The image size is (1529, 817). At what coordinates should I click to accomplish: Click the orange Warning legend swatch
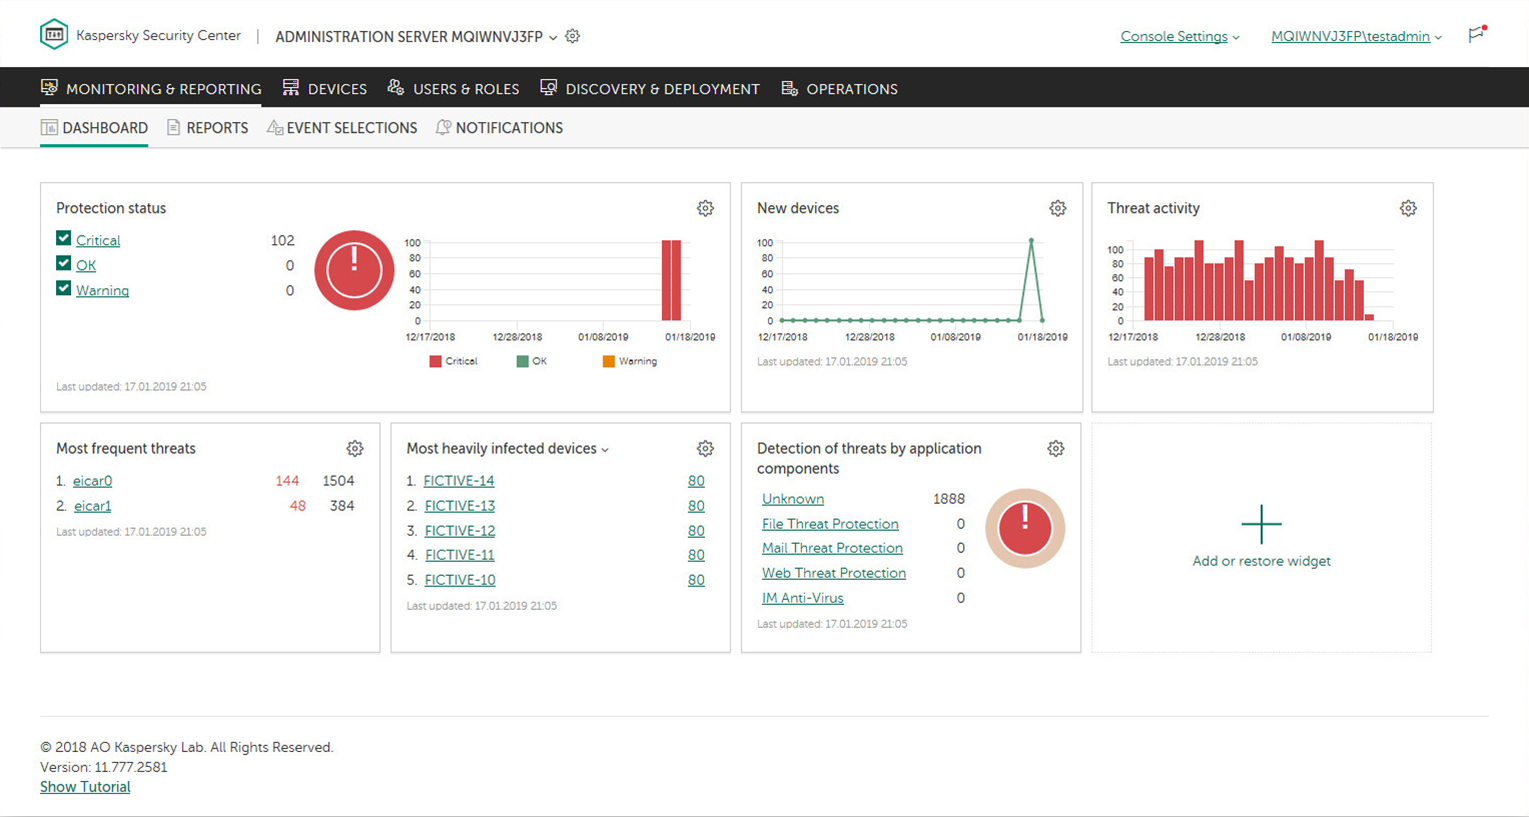tap(608, 361)
